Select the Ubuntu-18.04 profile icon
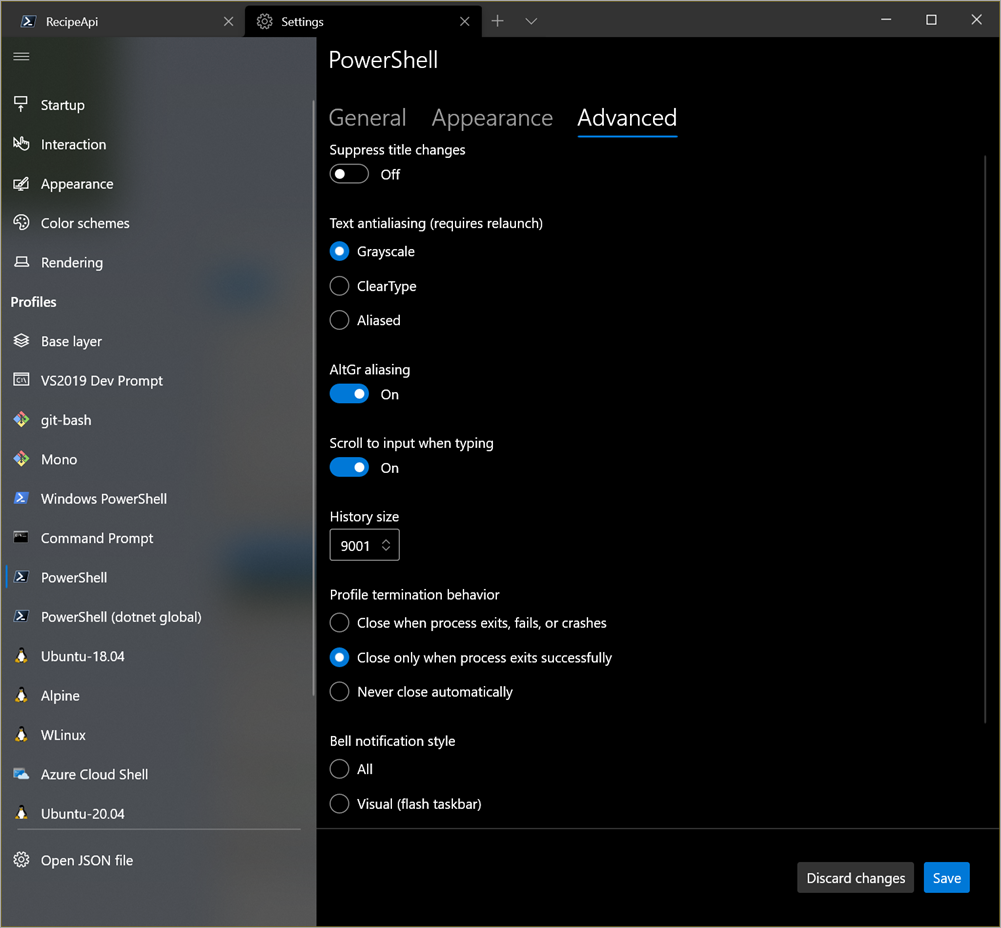Viewport: 1001px width, 928px height. coord(22,656)
